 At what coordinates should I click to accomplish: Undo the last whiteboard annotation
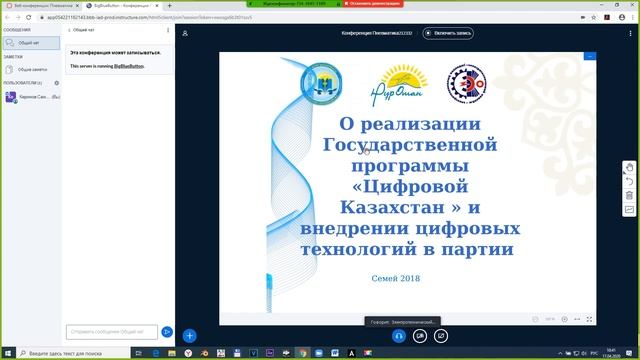pos(629,181)
